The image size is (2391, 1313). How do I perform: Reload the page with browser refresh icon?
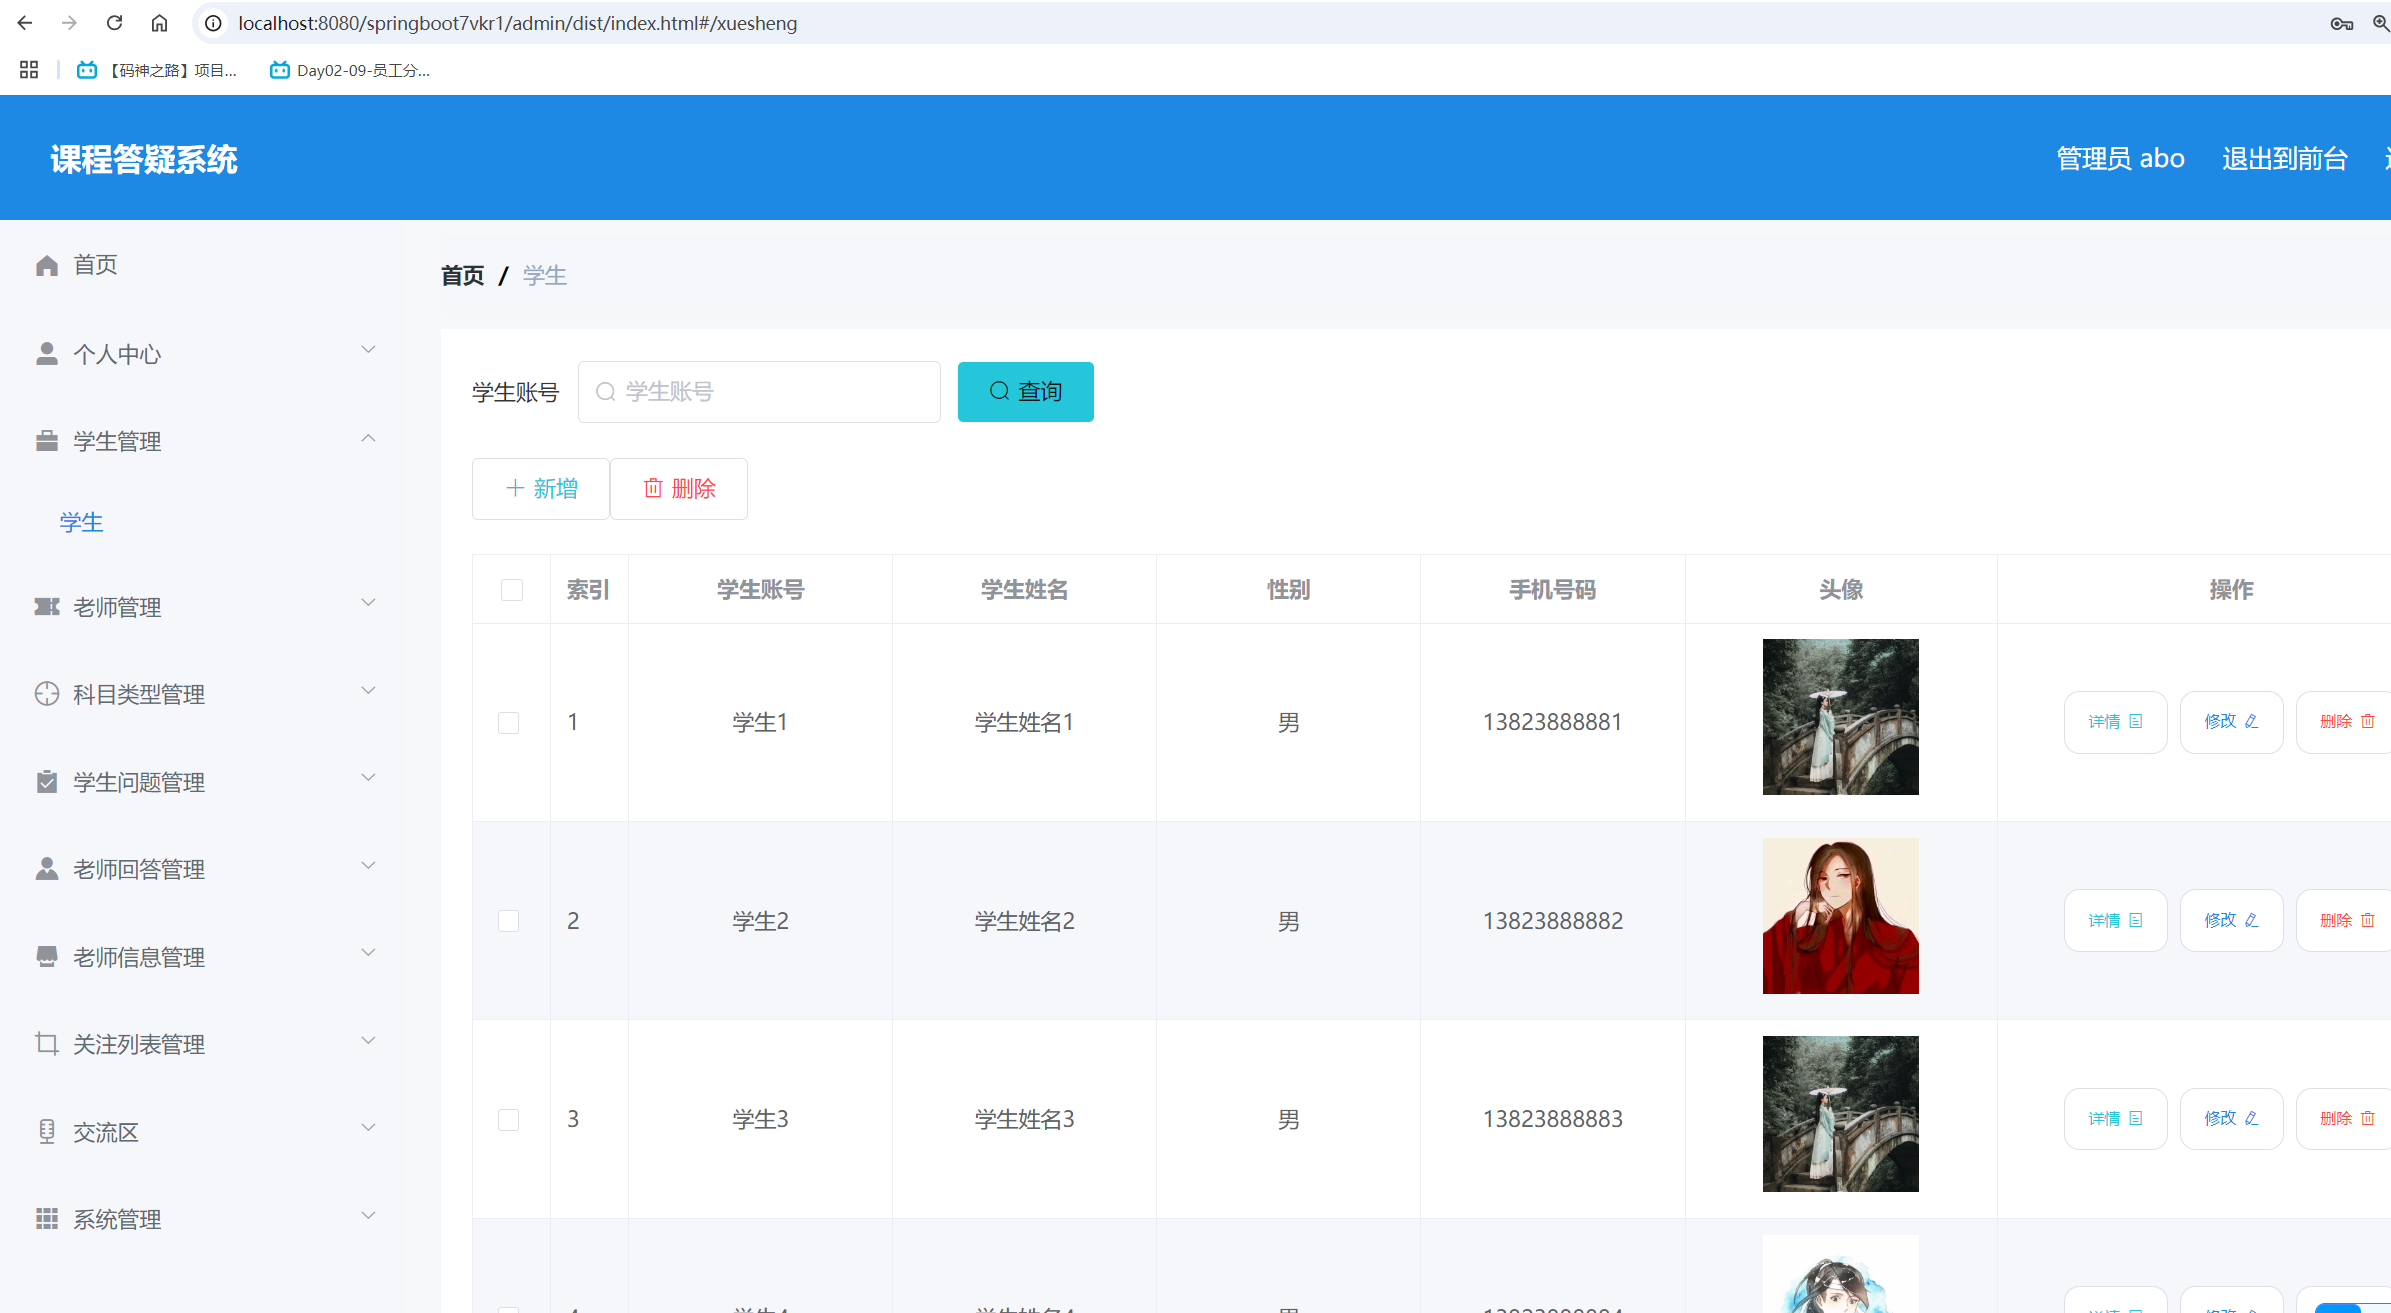(x=114, y=23)
